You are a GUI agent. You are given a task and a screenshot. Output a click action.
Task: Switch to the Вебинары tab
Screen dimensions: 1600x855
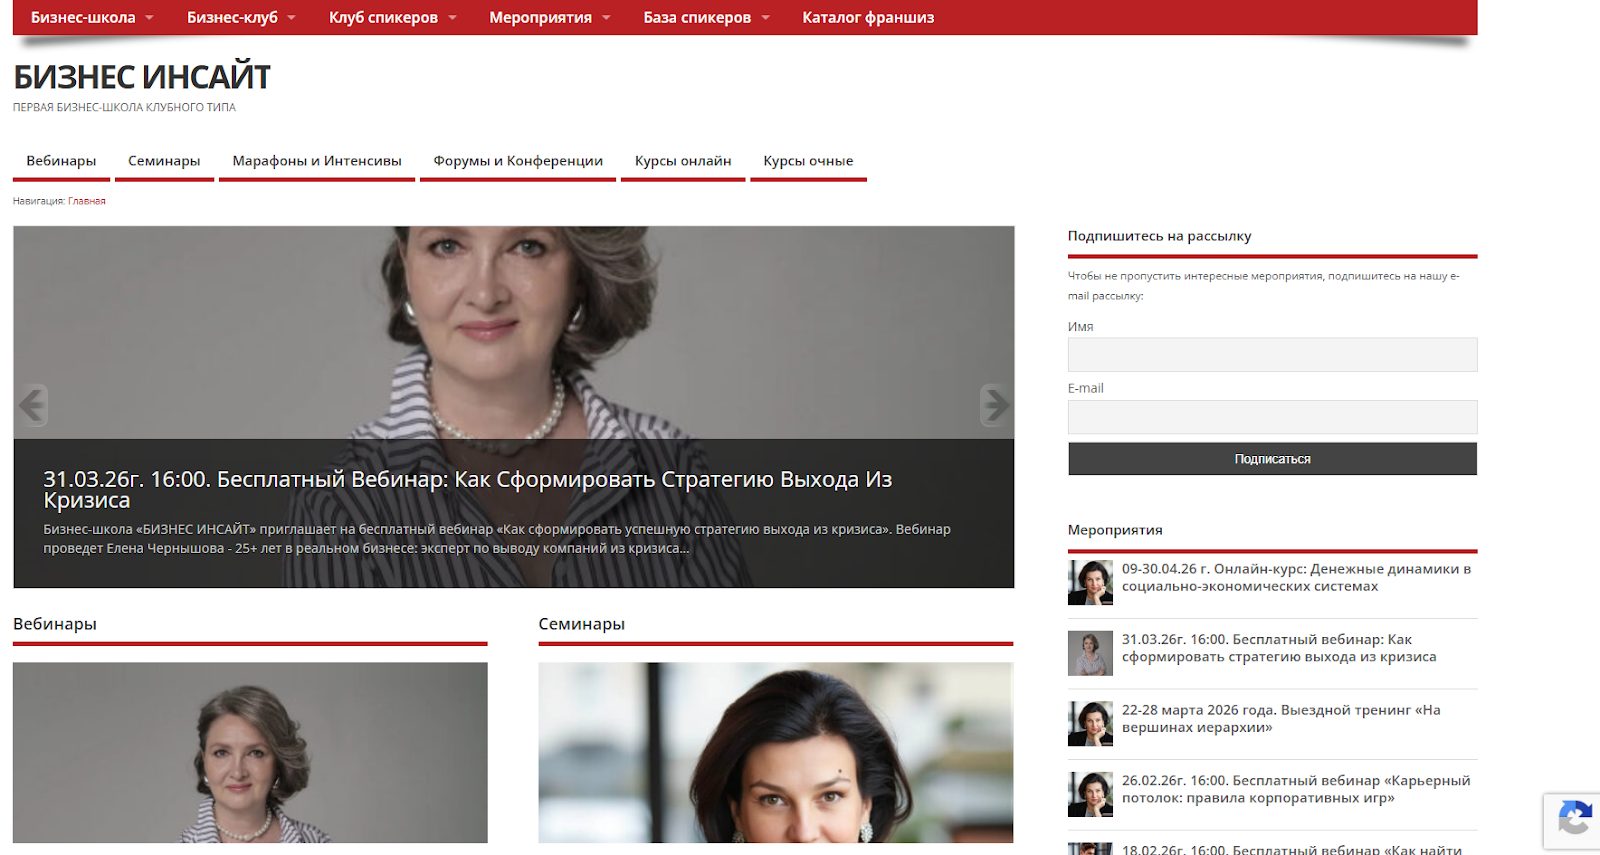point(61,161)
